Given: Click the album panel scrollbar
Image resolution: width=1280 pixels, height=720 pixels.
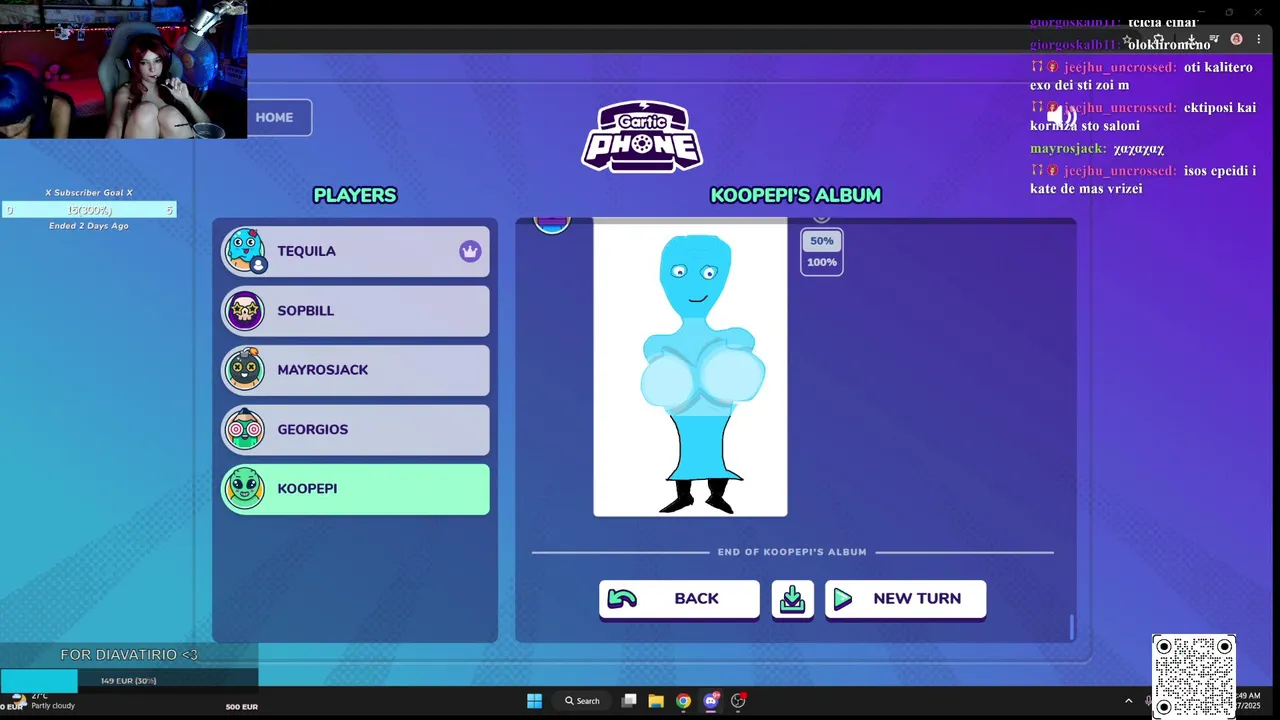Looking at the screenshot, I should (x=1071, y=627).
